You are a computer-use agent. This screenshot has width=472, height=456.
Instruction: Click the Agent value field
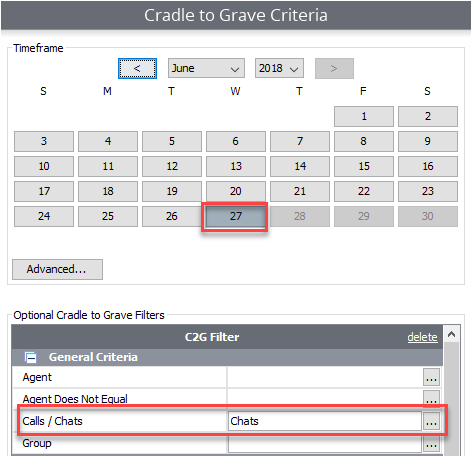[325, 377]
